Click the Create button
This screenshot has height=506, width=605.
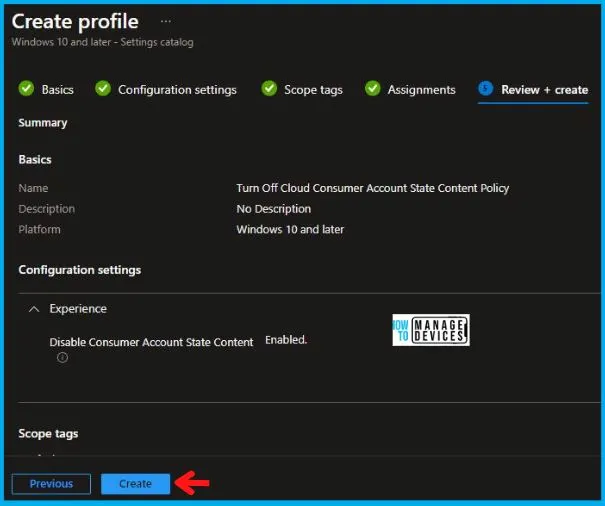point(135,484)
